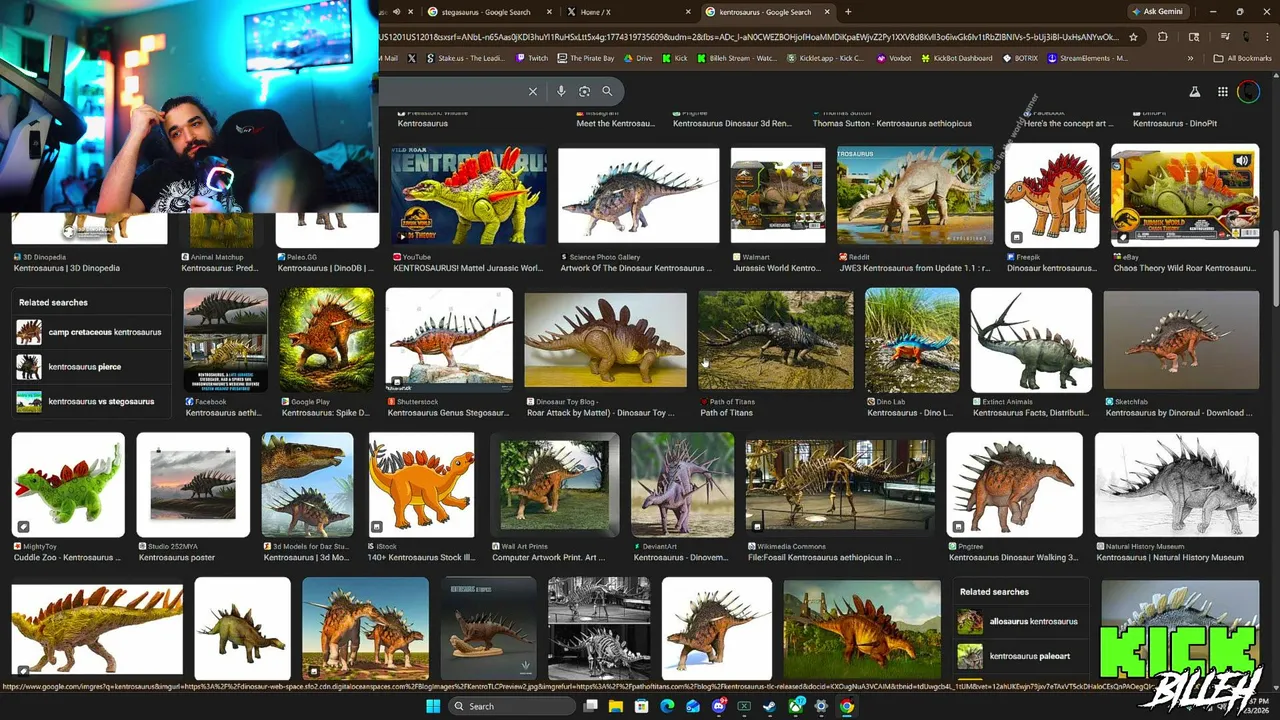Open Google Search Labs flask icon

(1194, 92)
